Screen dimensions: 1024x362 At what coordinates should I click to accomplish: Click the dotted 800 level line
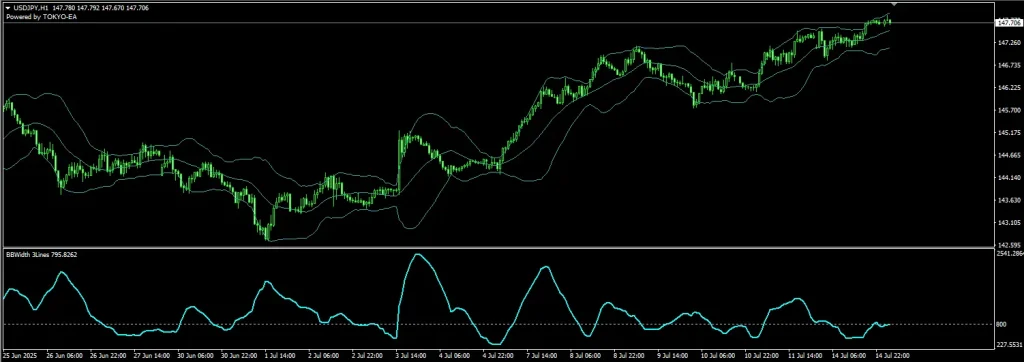(x=496, y=325)
